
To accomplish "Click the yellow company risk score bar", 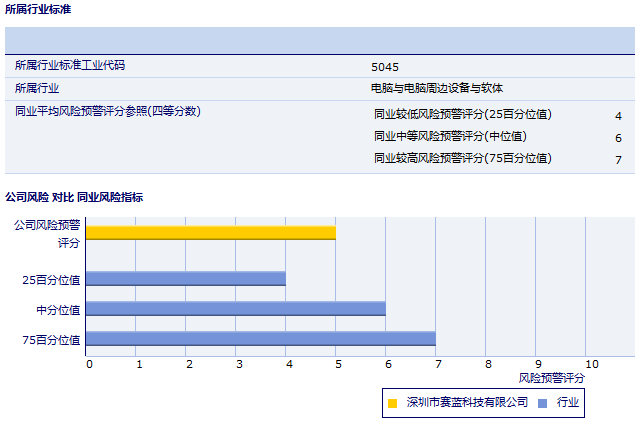I will [210, 233].
